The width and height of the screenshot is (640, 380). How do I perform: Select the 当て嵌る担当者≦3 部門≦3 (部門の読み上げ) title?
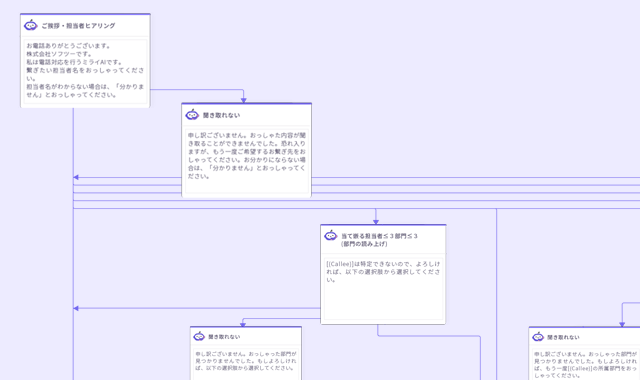pos(379,240)
